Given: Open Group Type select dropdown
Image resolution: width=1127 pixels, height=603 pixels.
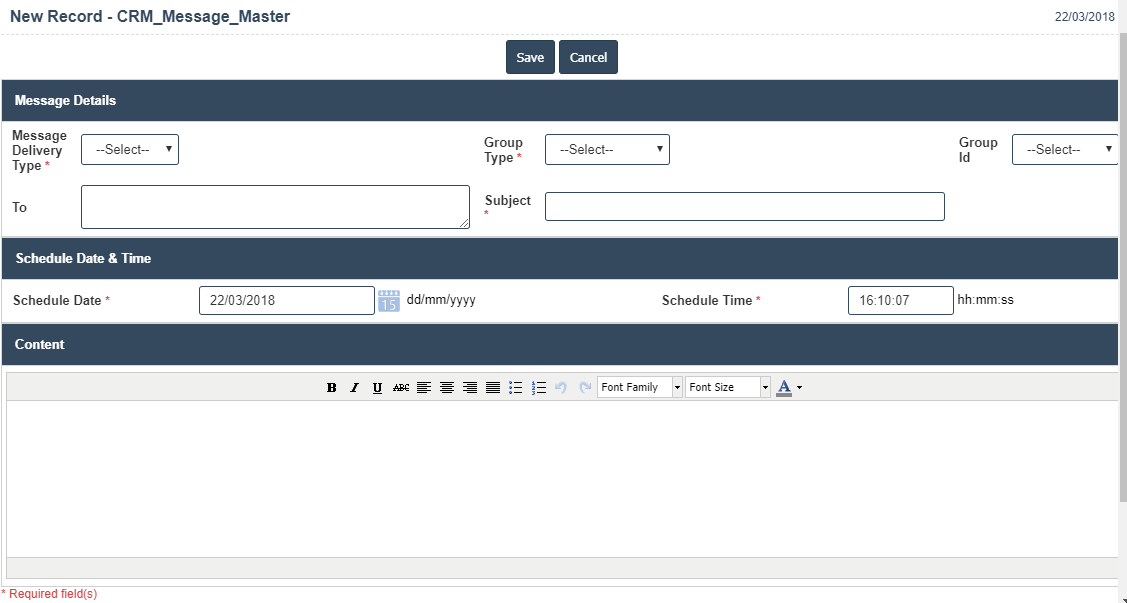Looking at the screenshot, I should [607, 149].
